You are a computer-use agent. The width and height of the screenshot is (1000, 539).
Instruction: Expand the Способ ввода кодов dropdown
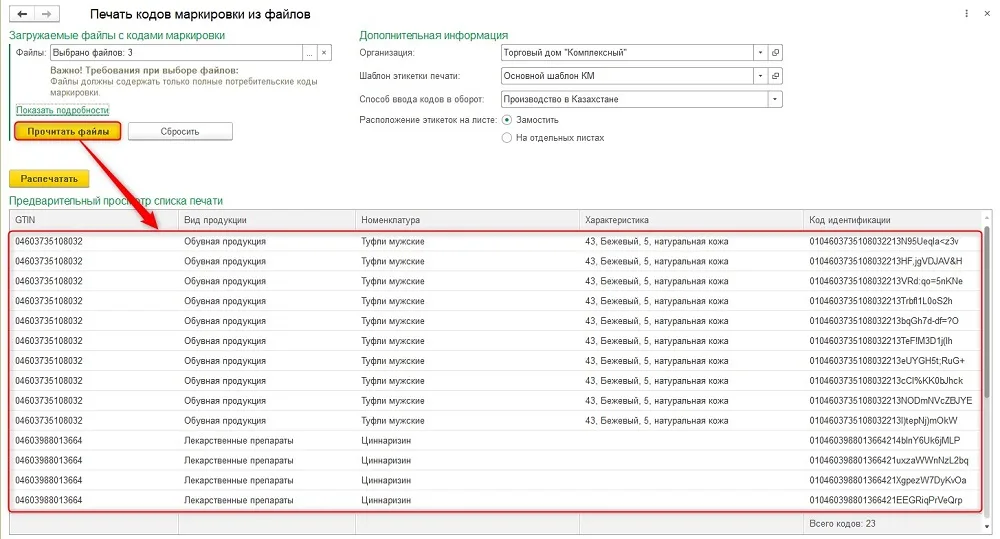(775, 100)
